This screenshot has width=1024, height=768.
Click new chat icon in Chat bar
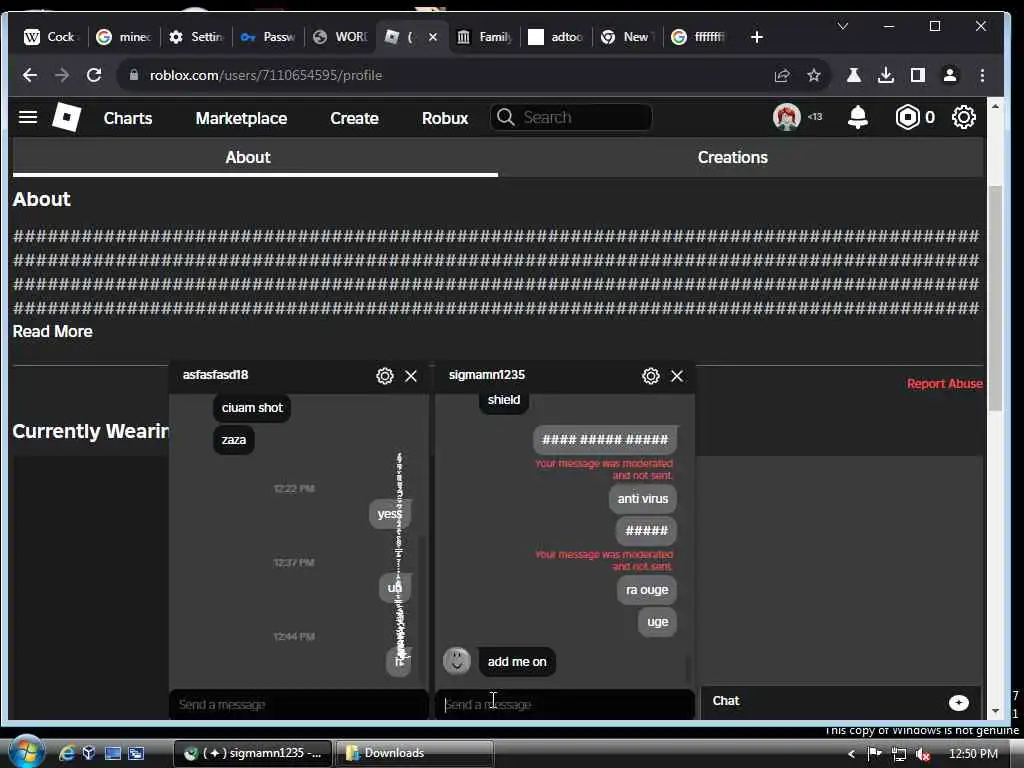pos(958,703)
